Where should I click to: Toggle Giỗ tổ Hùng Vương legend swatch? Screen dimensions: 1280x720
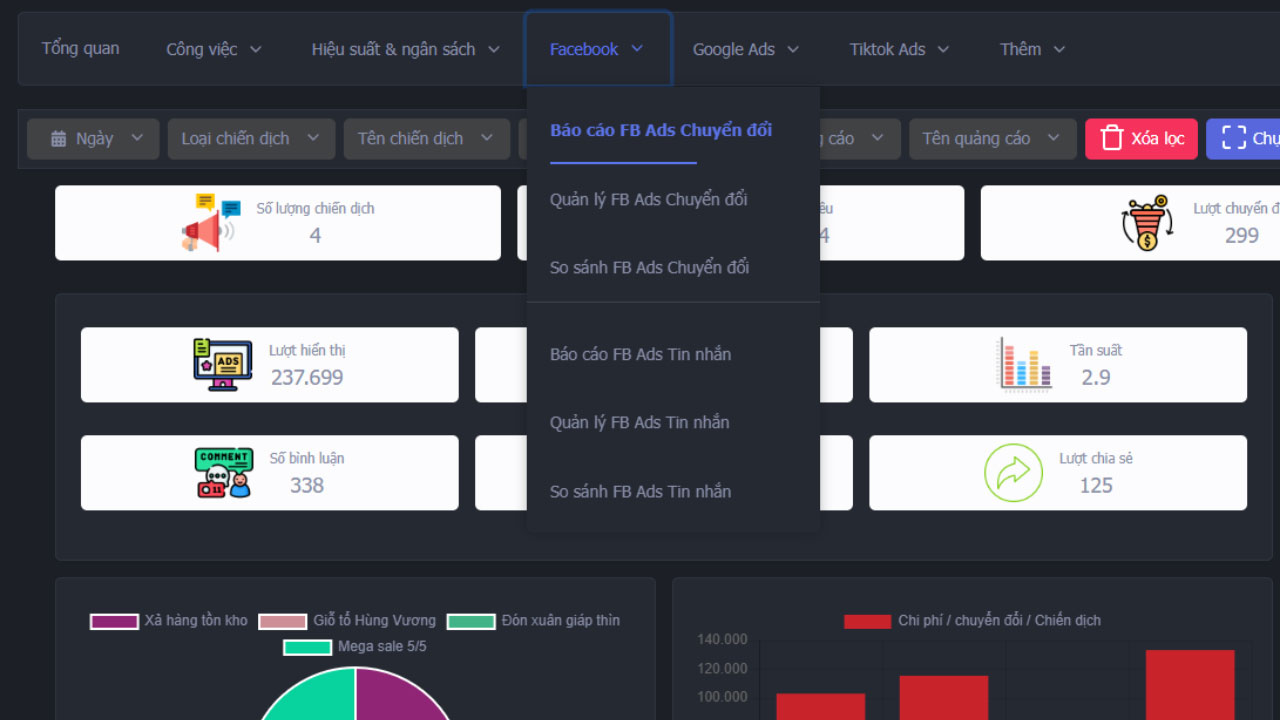(x=283, y=621)
